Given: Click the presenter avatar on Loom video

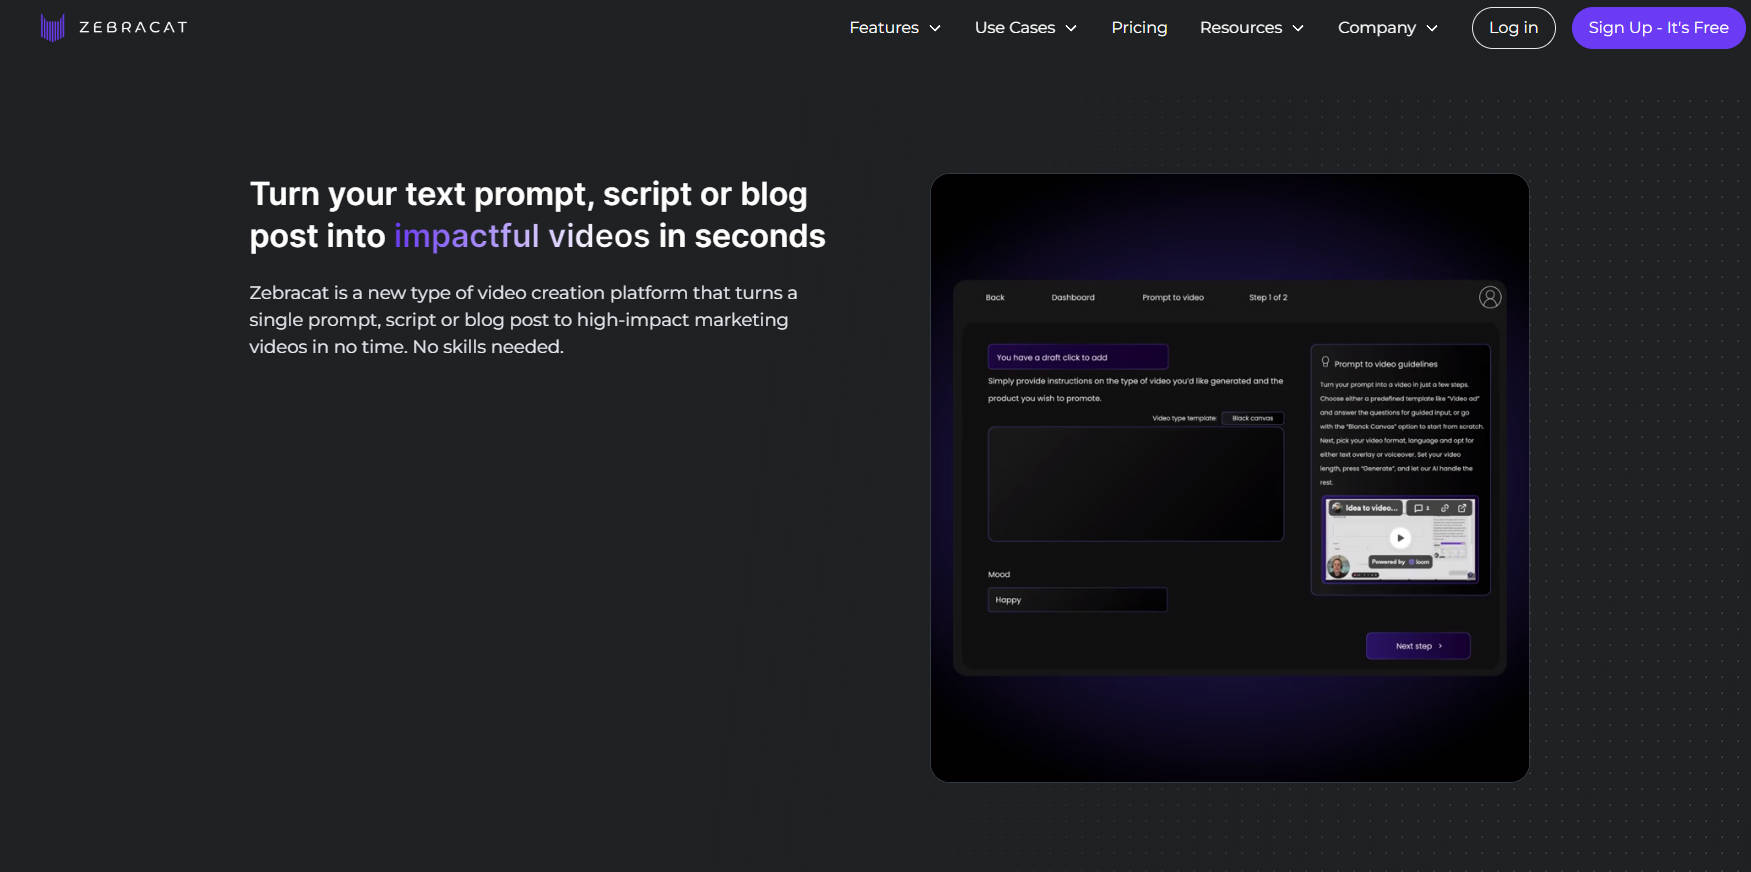Looking at the screenshot, I should 1338,568.
